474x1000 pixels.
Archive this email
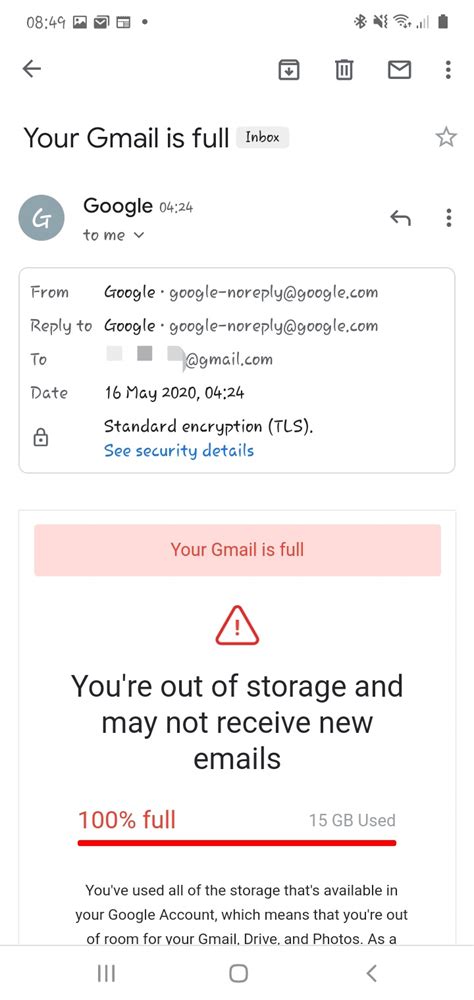290,69
